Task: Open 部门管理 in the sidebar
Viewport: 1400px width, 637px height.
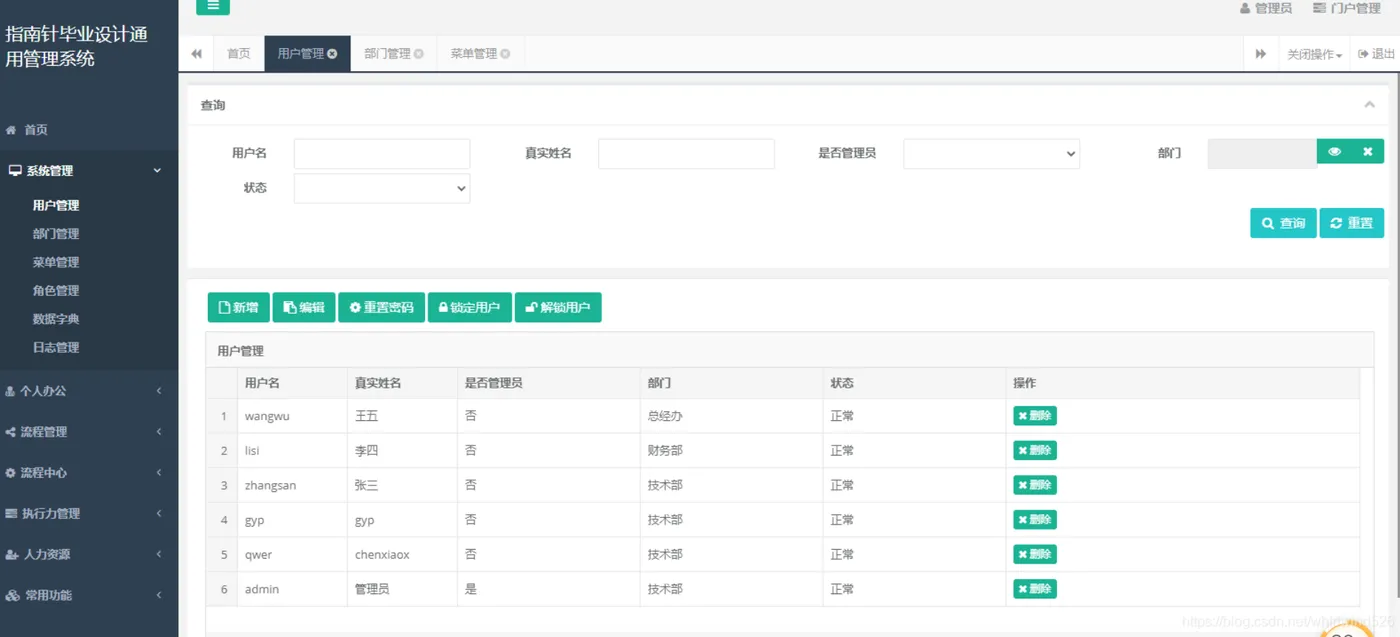Action: pos(56,234)
